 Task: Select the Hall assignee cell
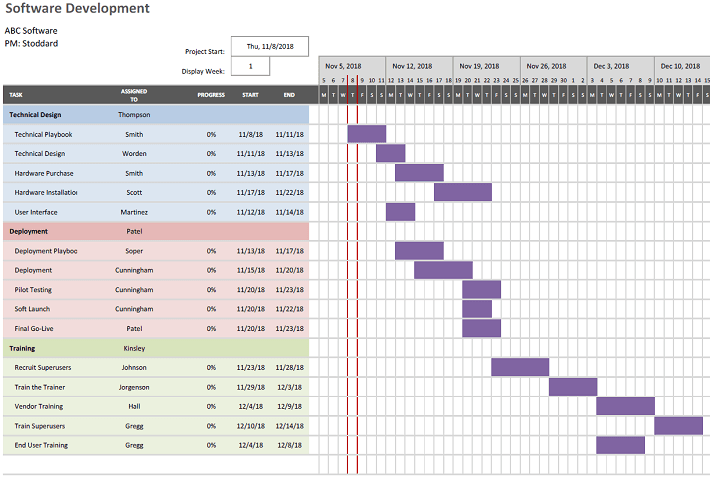click(134, 406)
